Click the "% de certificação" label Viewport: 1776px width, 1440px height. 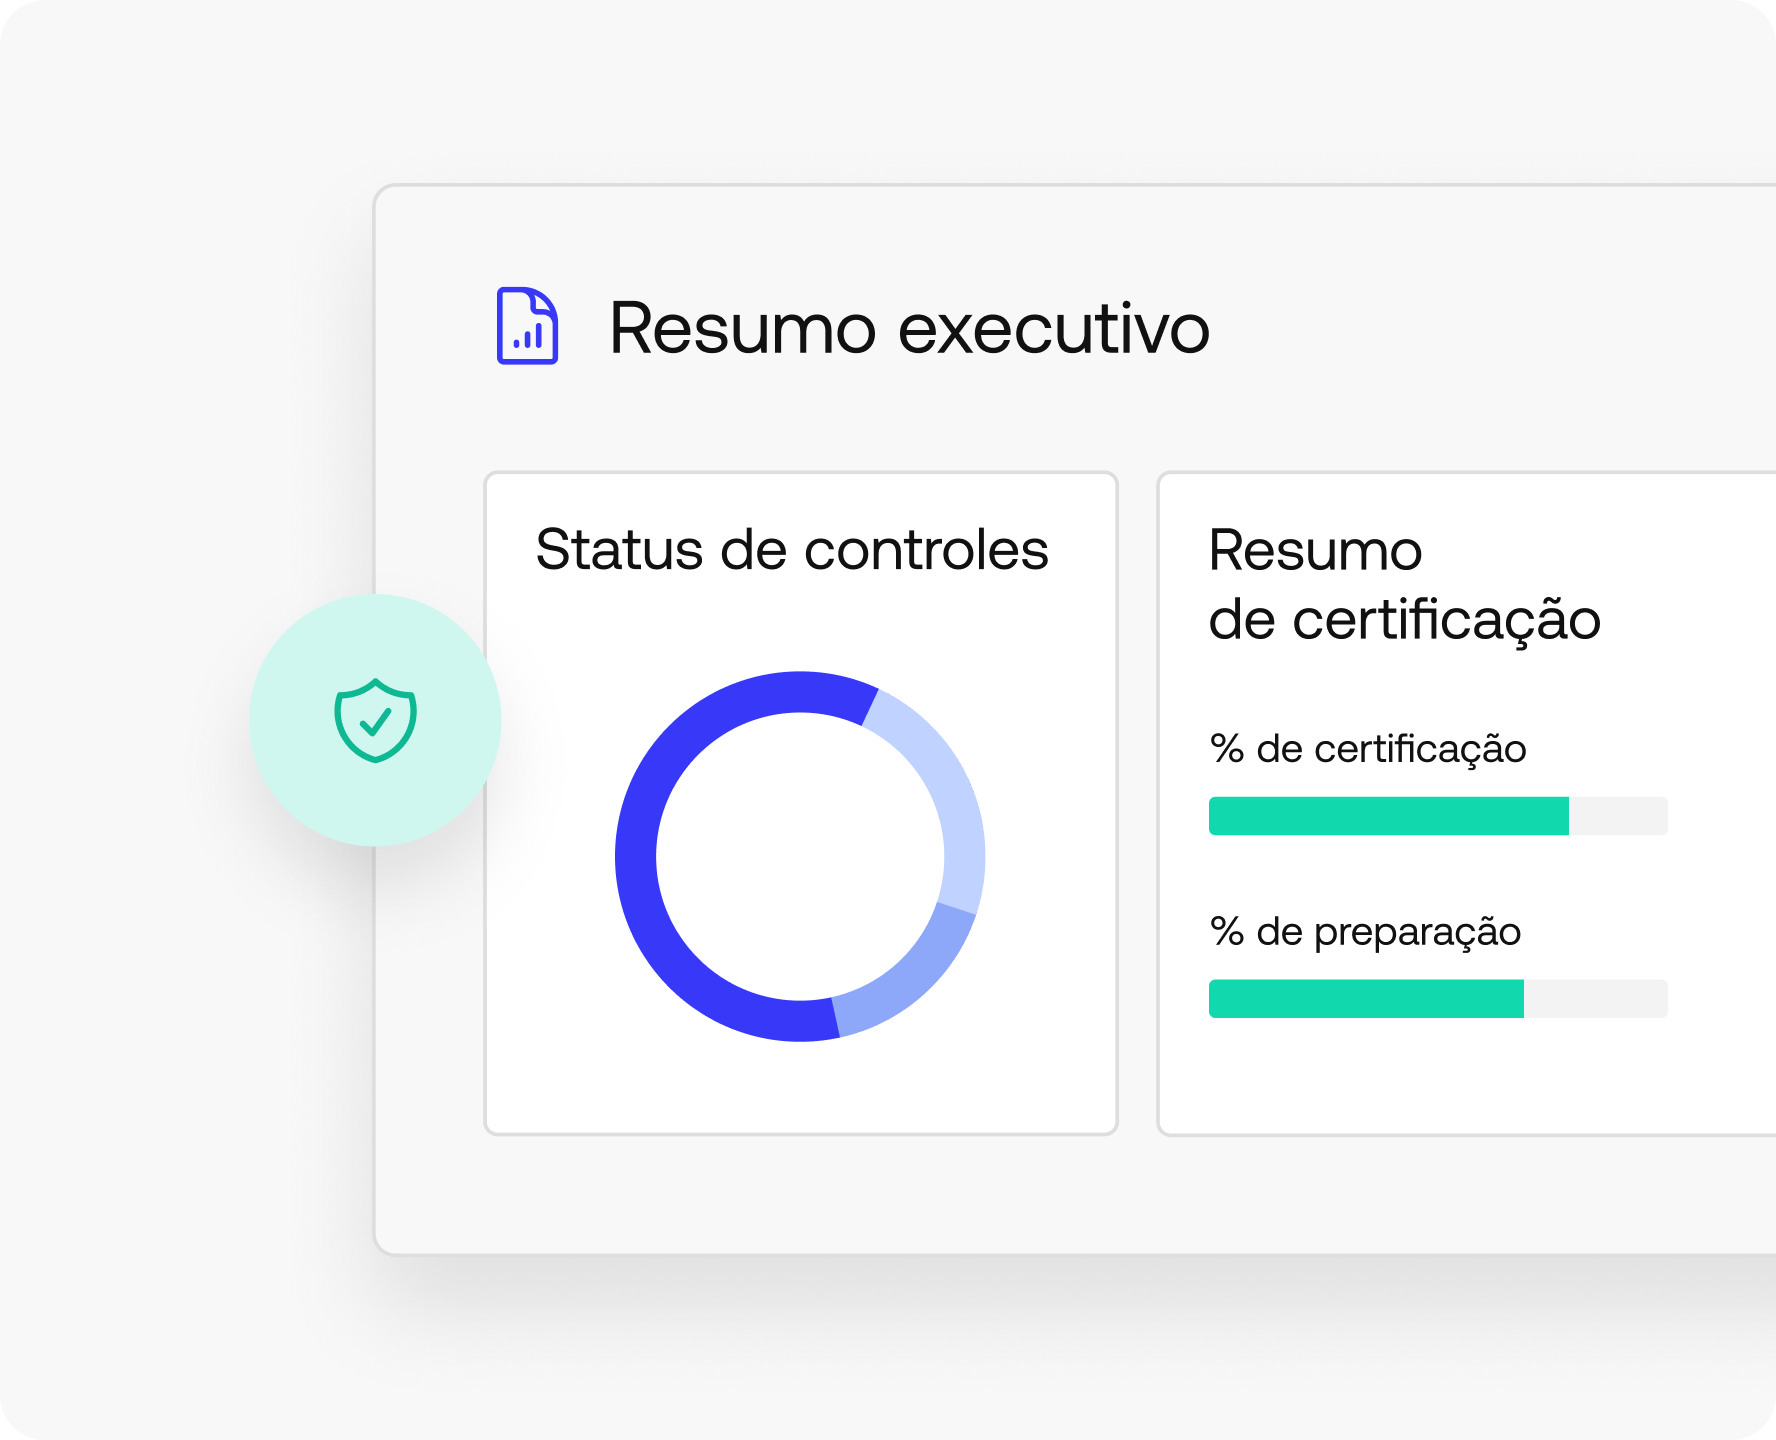[x=1367, y=749]
